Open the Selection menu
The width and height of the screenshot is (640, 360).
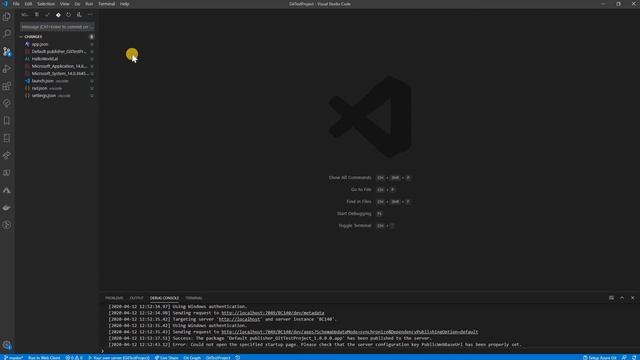coord(46,4)
